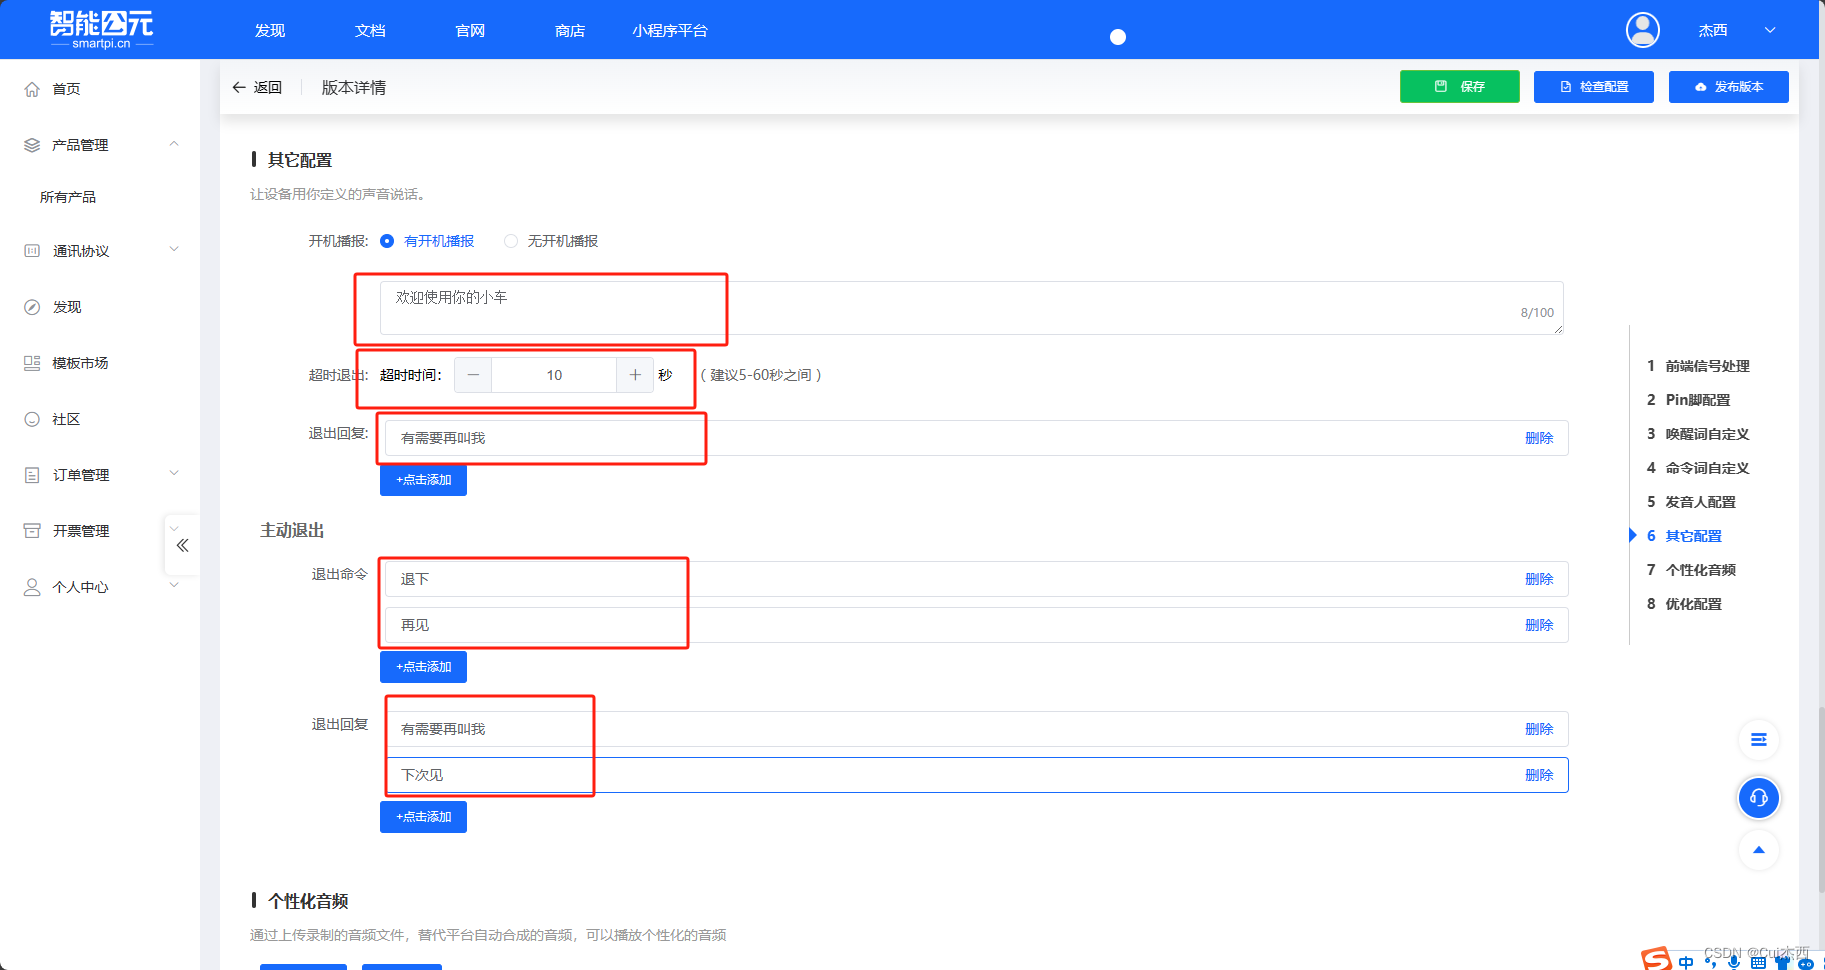The width and height of the screenshot is (1825, 970).
Task: Open the 官网 top navigation item
Action: [470, 31]
